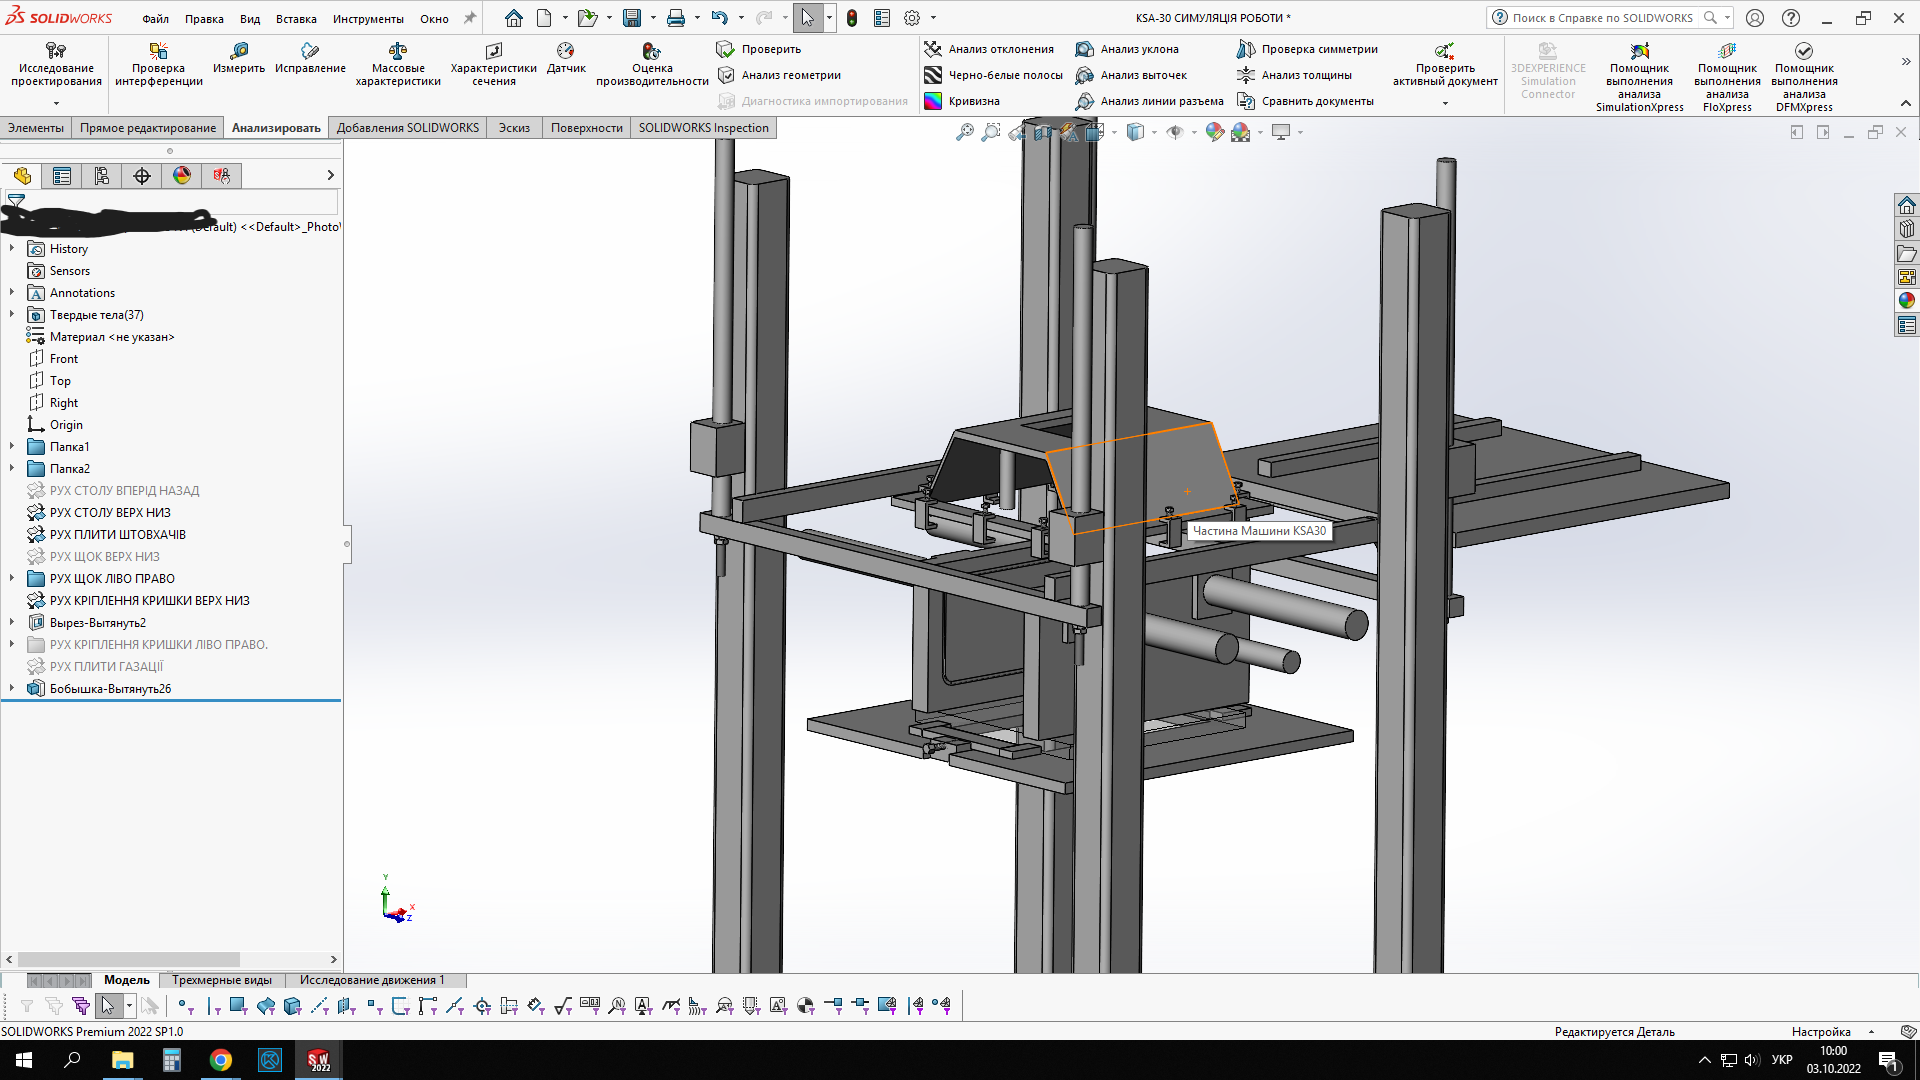
Task: Launch the DFMXpress analysis wizard
Action: pyautogui.click(x=1804, y=77)
